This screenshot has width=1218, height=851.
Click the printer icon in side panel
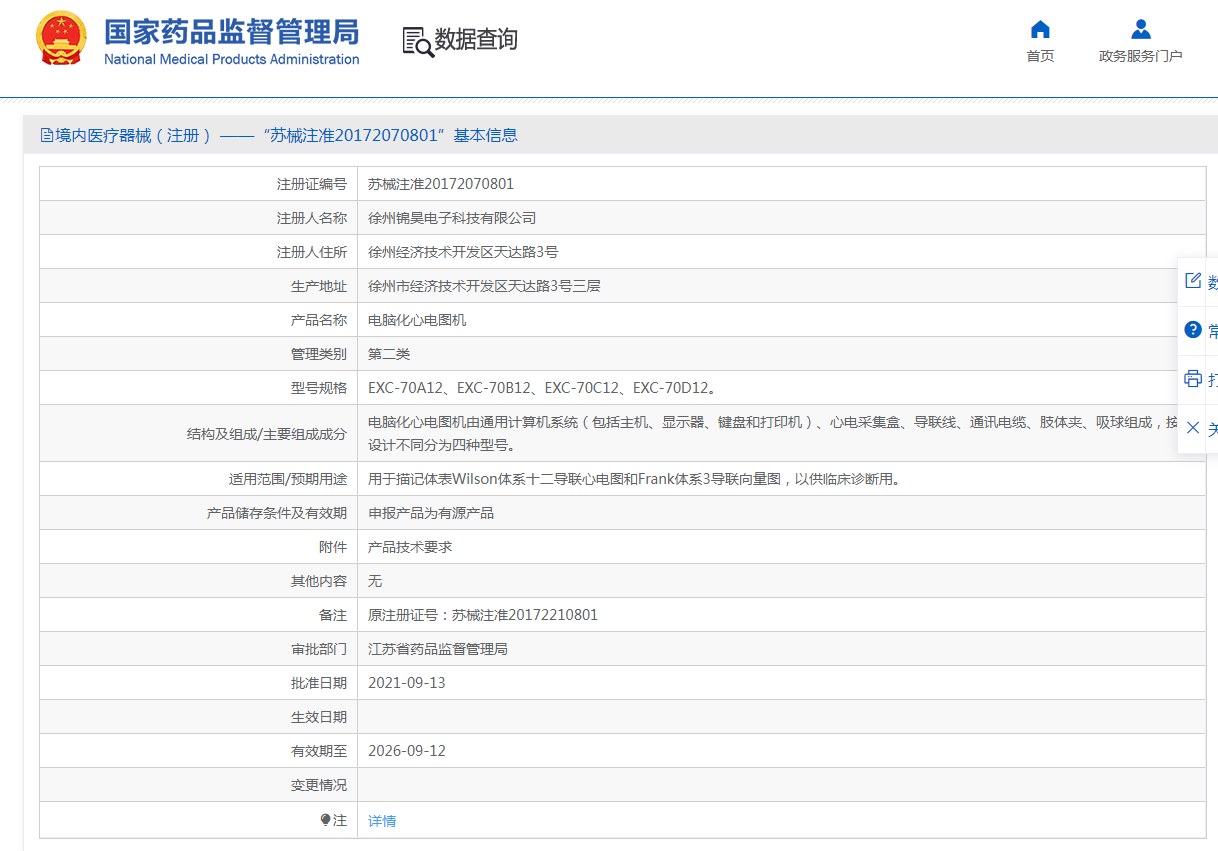click(1192, 379)
